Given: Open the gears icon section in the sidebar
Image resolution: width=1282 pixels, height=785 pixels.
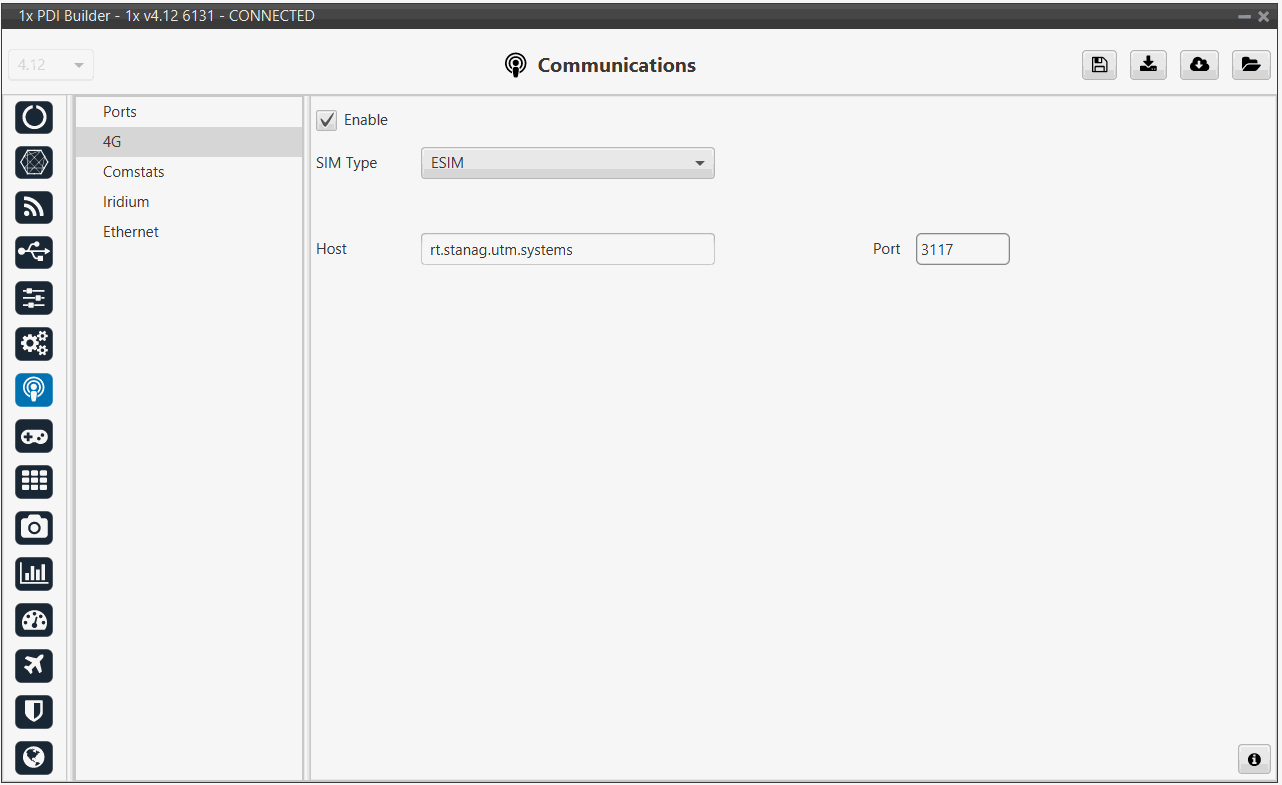Looking at the screenshot, I should point(34,344).
